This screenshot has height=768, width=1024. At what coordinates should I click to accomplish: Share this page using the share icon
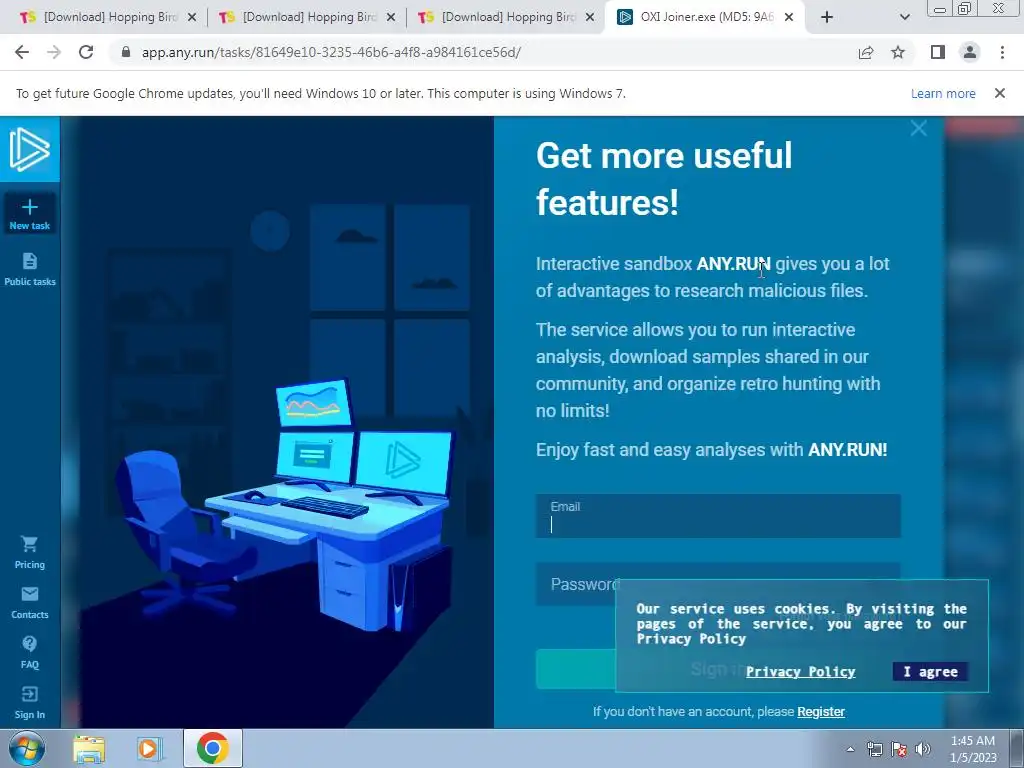click(866, 52)
